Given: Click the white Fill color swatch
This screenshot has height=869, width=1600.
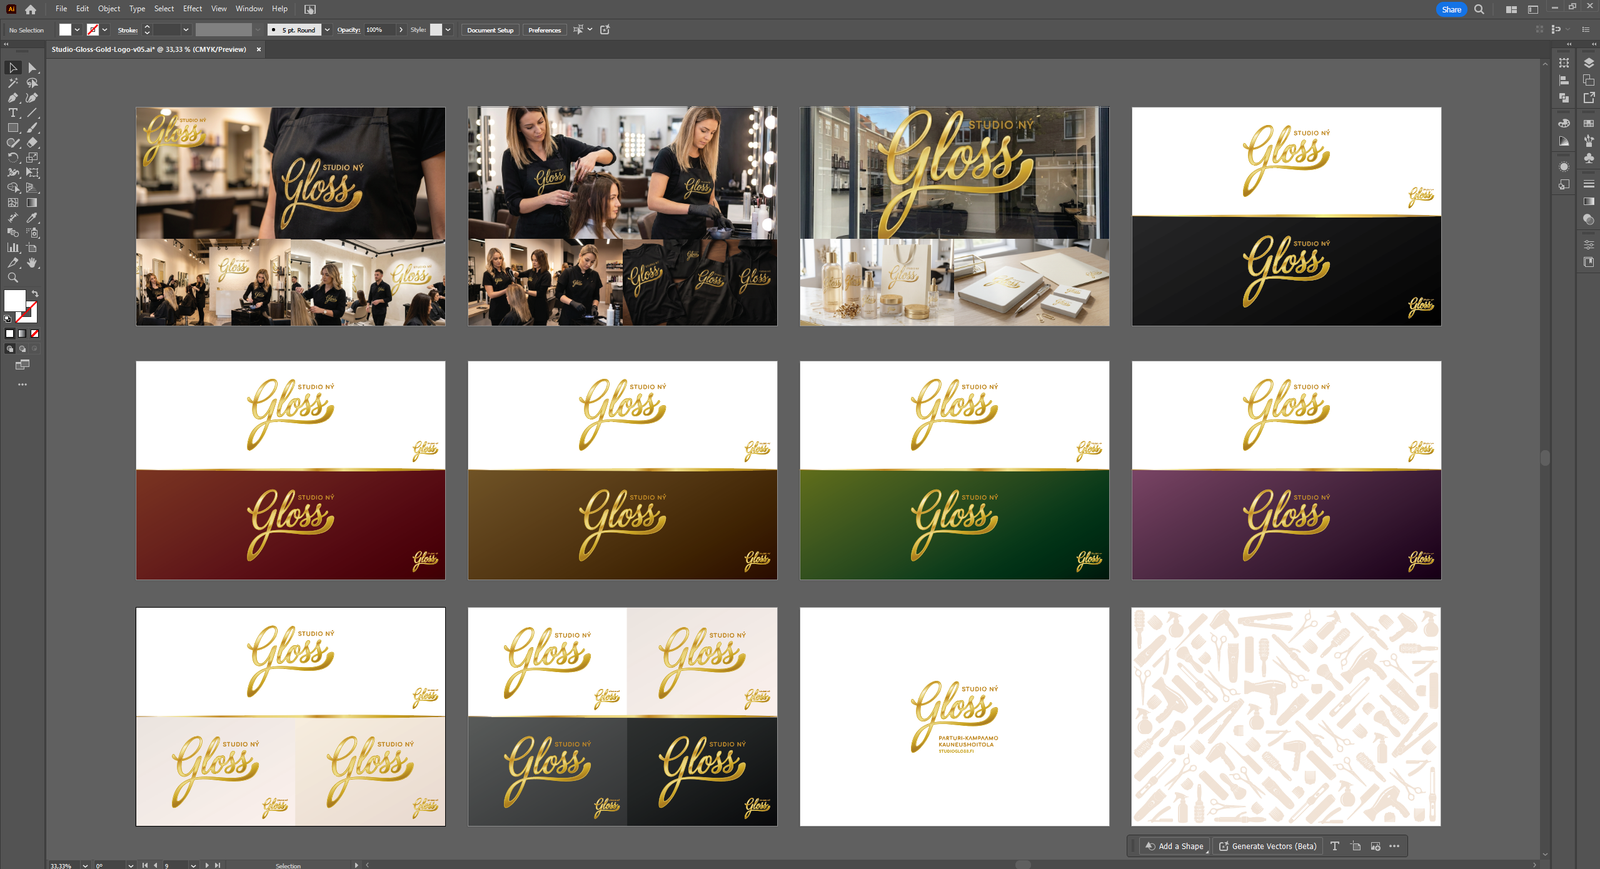Looking at the screenshot, I should [x=15, y=301].
